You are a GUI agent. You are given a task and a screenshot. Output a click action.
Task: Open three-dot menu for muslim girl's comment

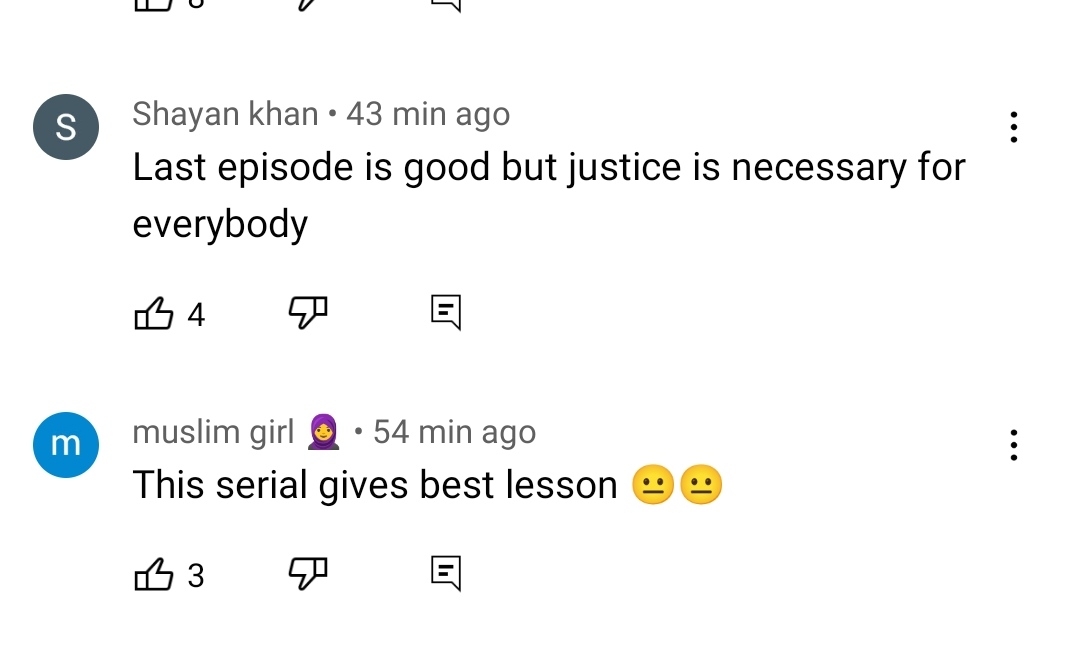(x=1013, y=445)
